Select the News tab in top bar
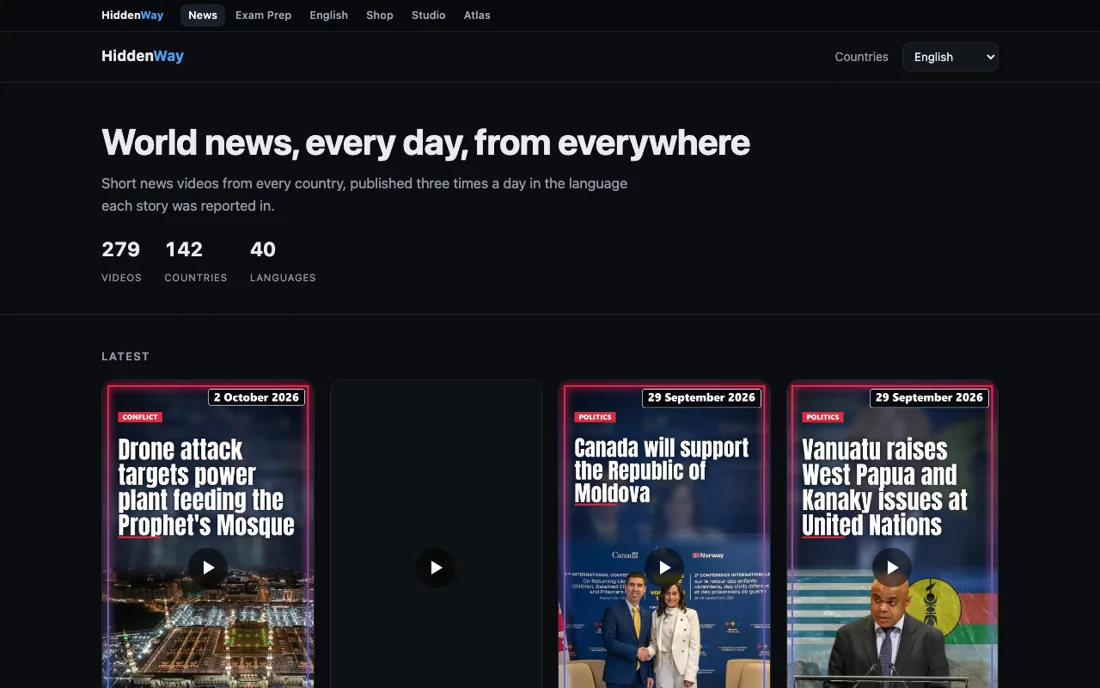Screen dimensions: 1100x688 tap(202, 15)
